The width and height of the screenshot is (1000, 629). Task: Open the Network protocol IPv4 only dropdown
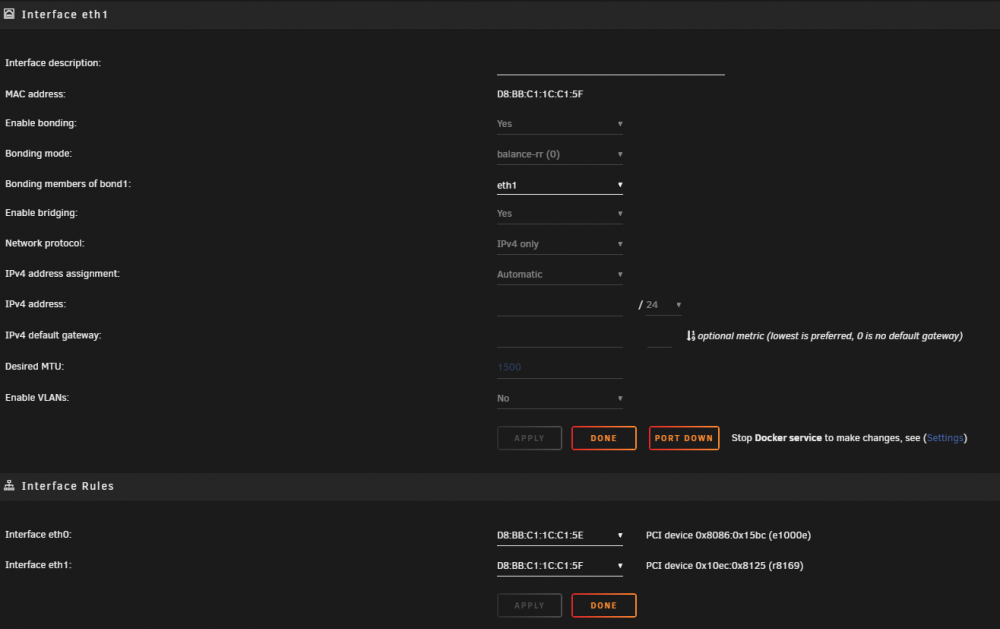point(559,244)
